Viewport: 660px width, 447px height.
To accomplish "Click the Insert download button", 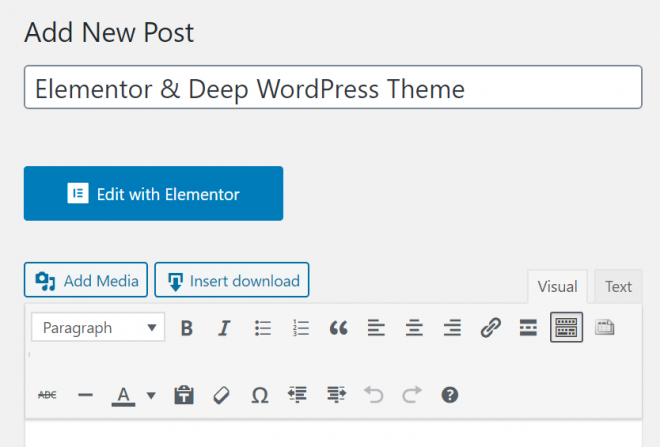I will tap(232, 280).
